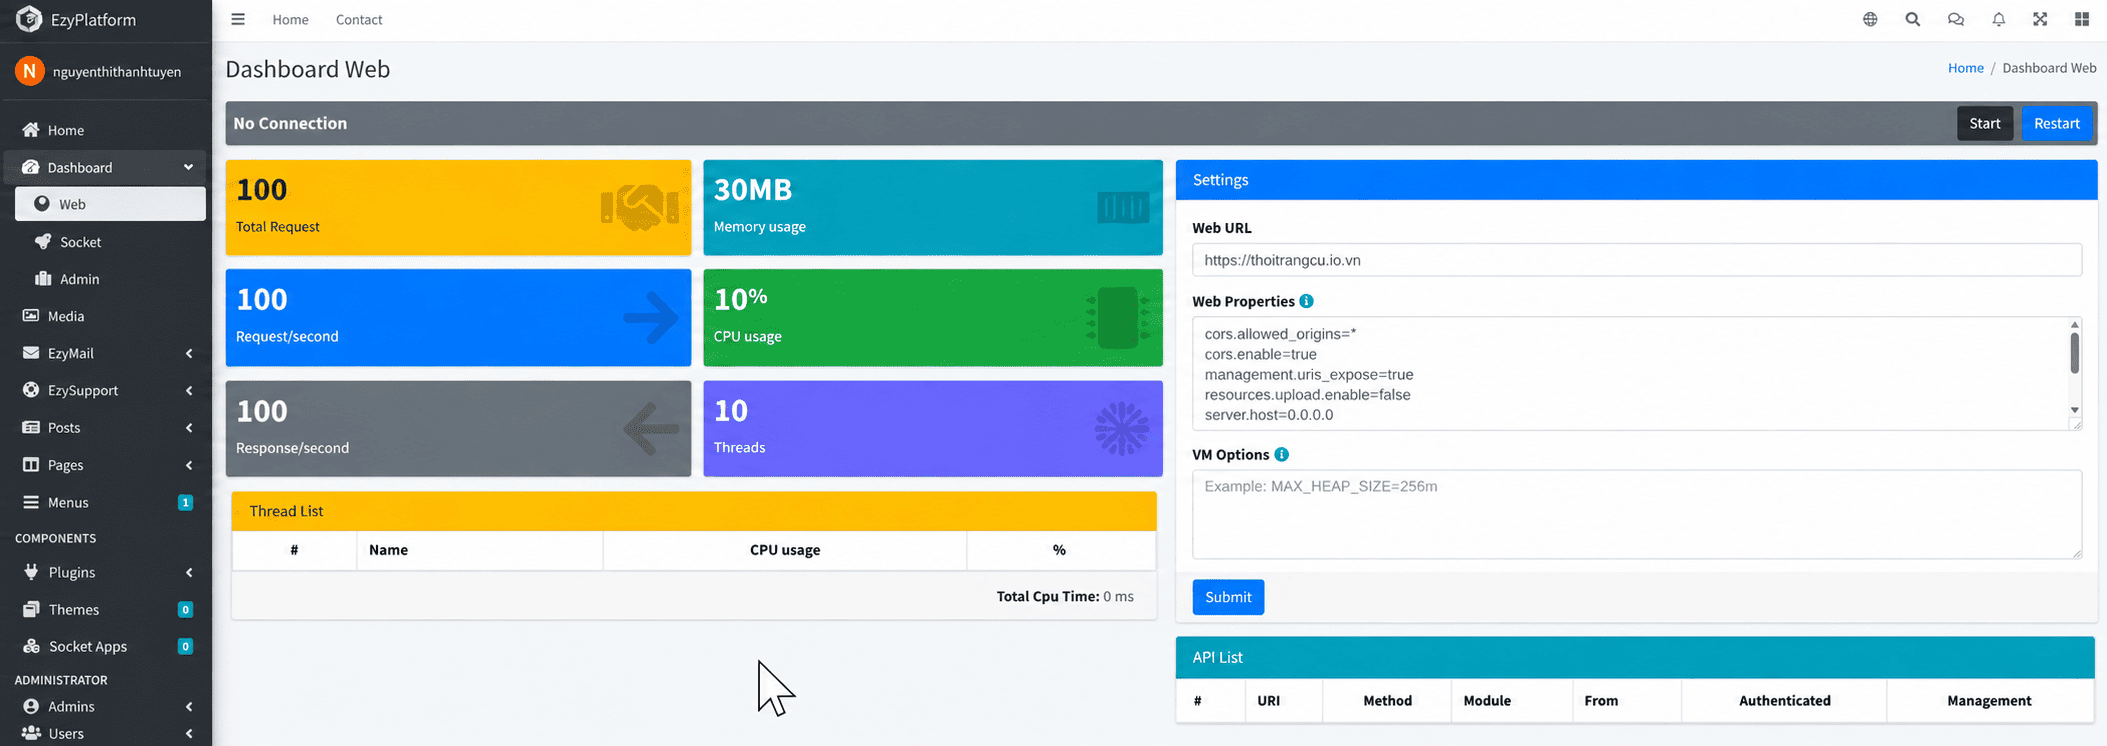Image resolution: width=2107 pixels, height=746 pixels.
Task: Click the Start button
Action: (x=1984, y=123)
